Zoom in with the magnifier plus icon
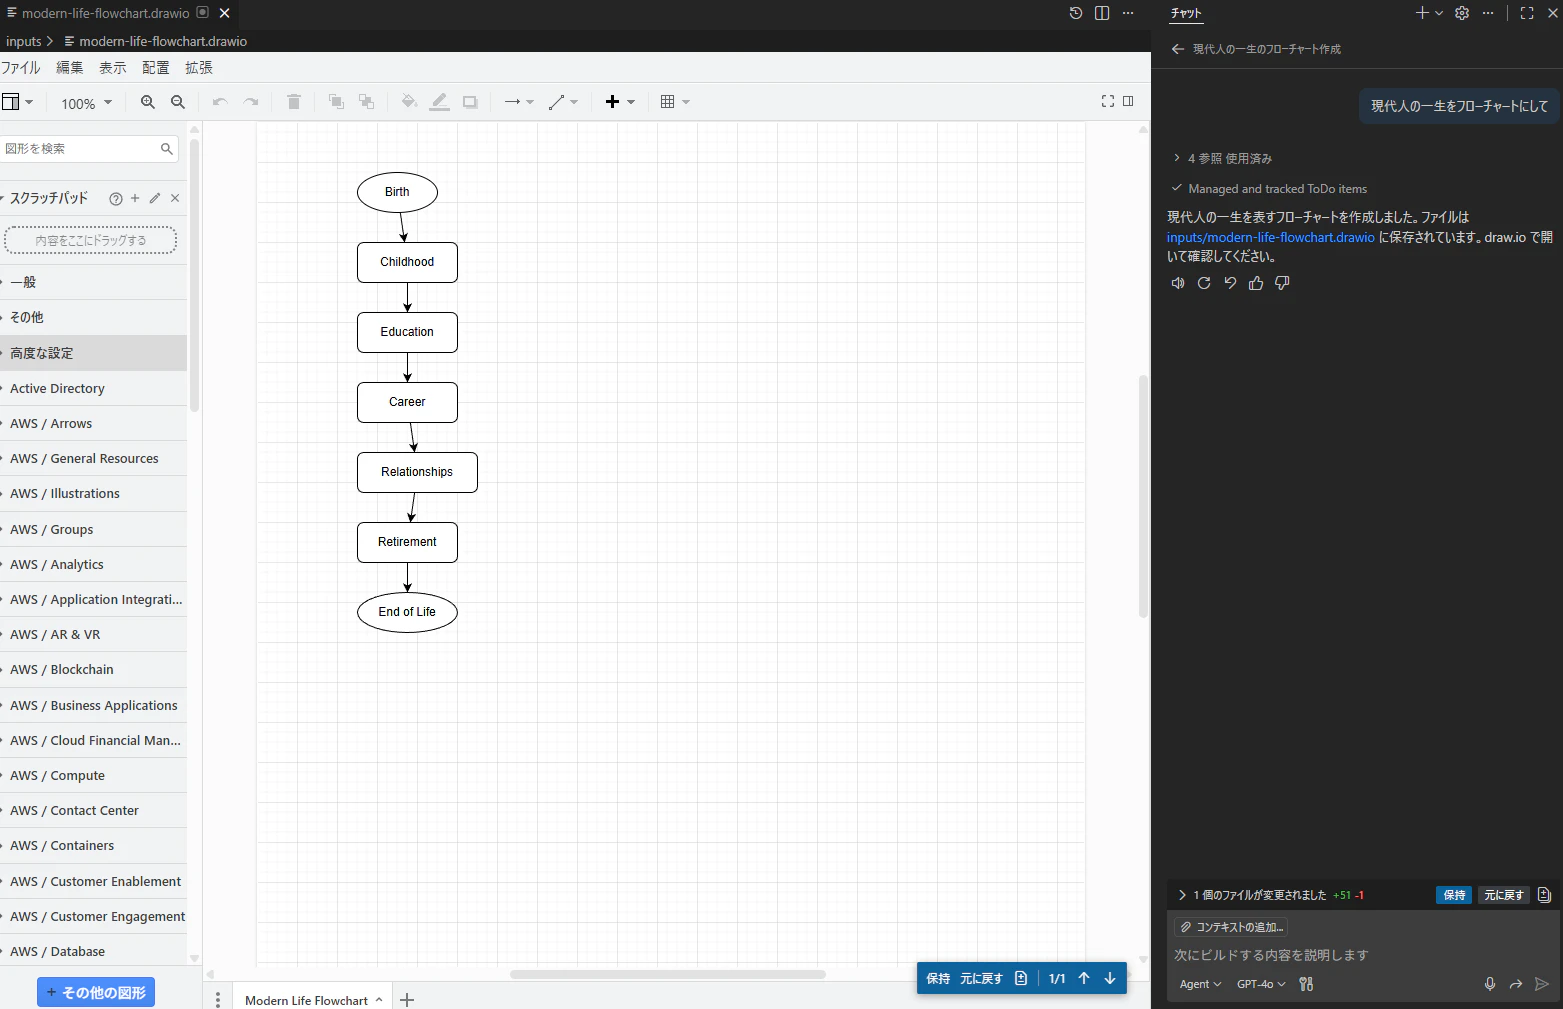Viewport: 1563px width, 1009px height. point(148,102)
